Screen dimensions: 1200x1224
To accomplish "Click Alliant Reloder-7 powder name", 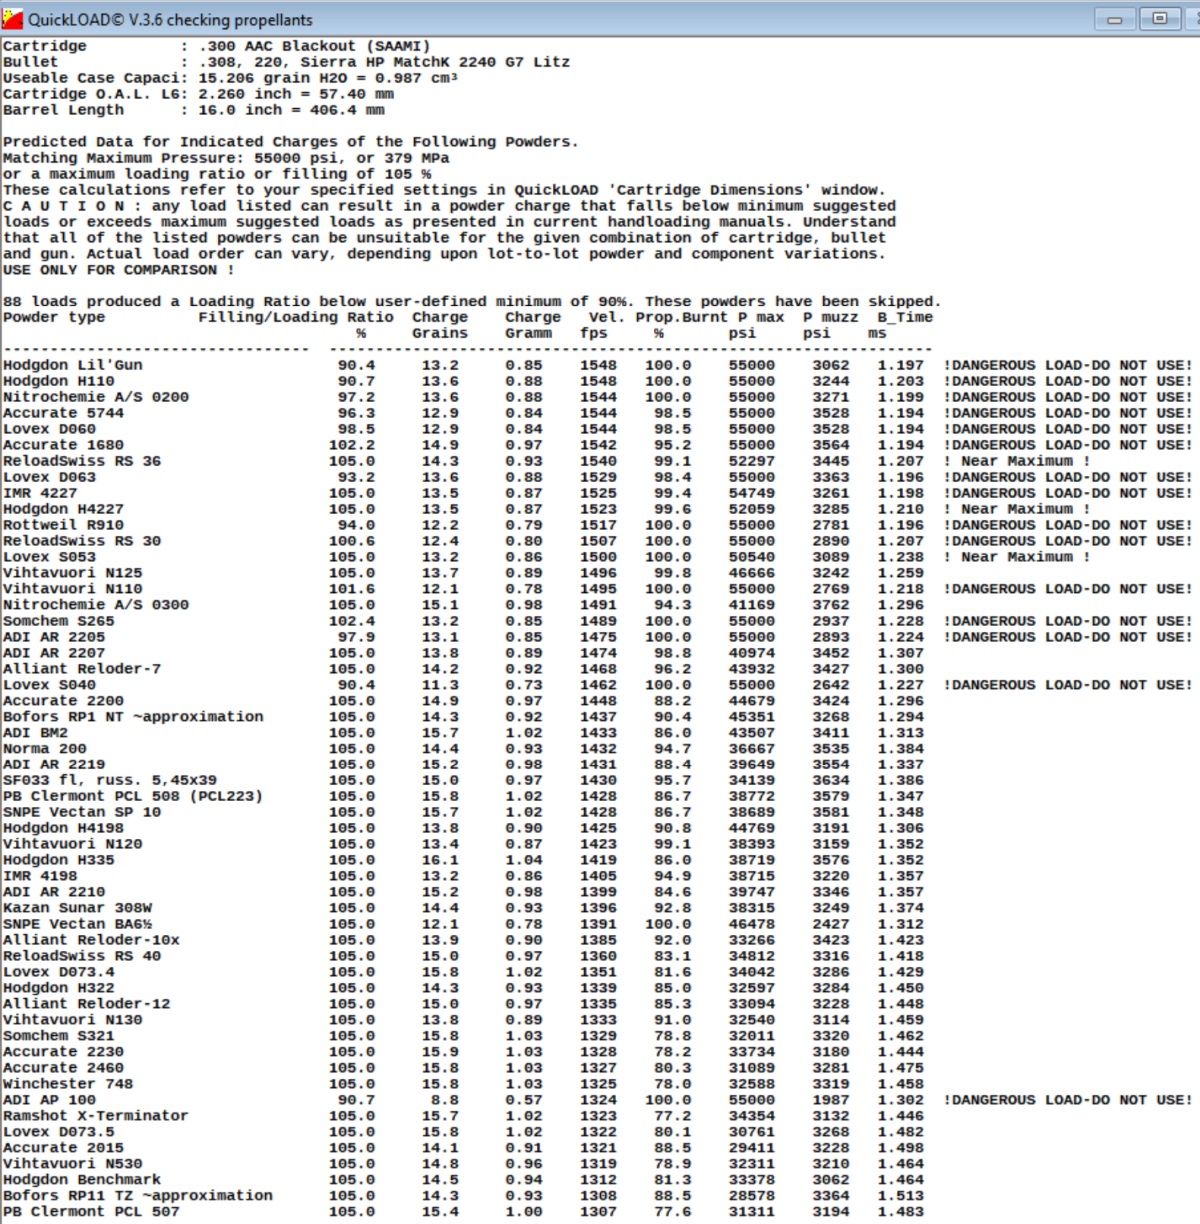I will point(81,669).
